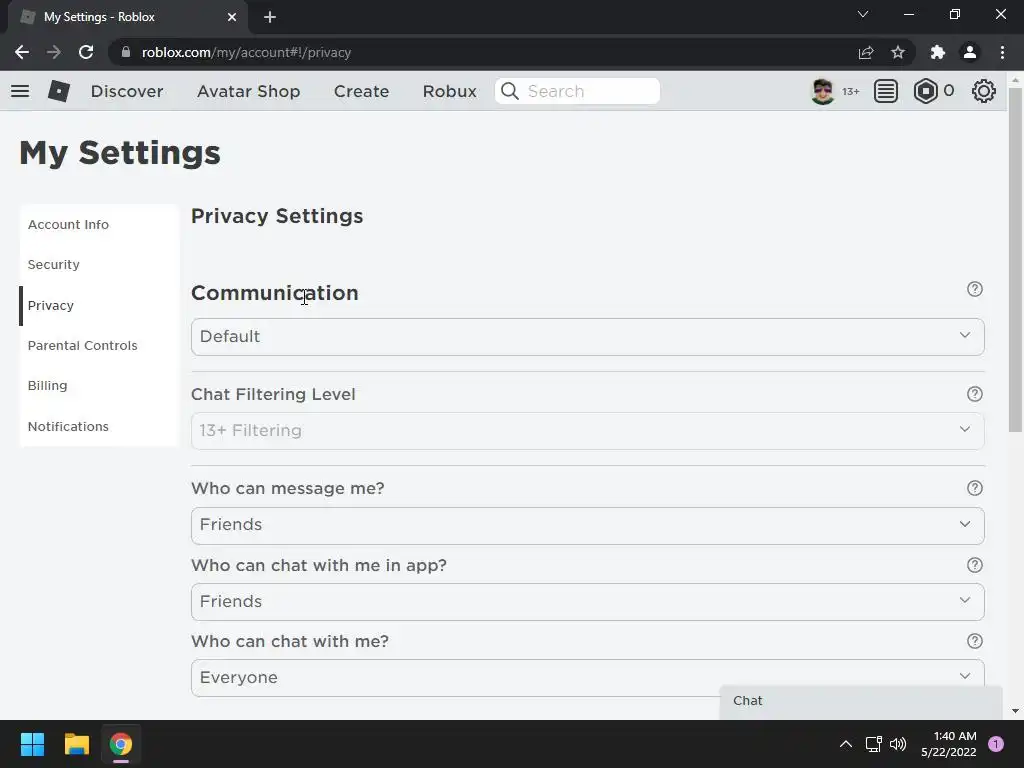
Task: Open the 13+ Filtering dropdown
Action: click(x=587, y=430)
